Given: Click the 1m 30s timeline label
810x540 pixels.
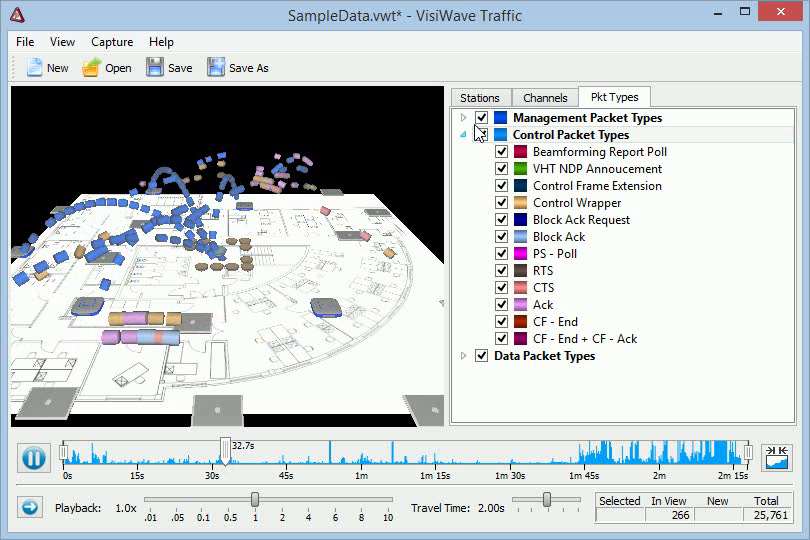Looking at the screenshot, I should (x=510, y=475).
